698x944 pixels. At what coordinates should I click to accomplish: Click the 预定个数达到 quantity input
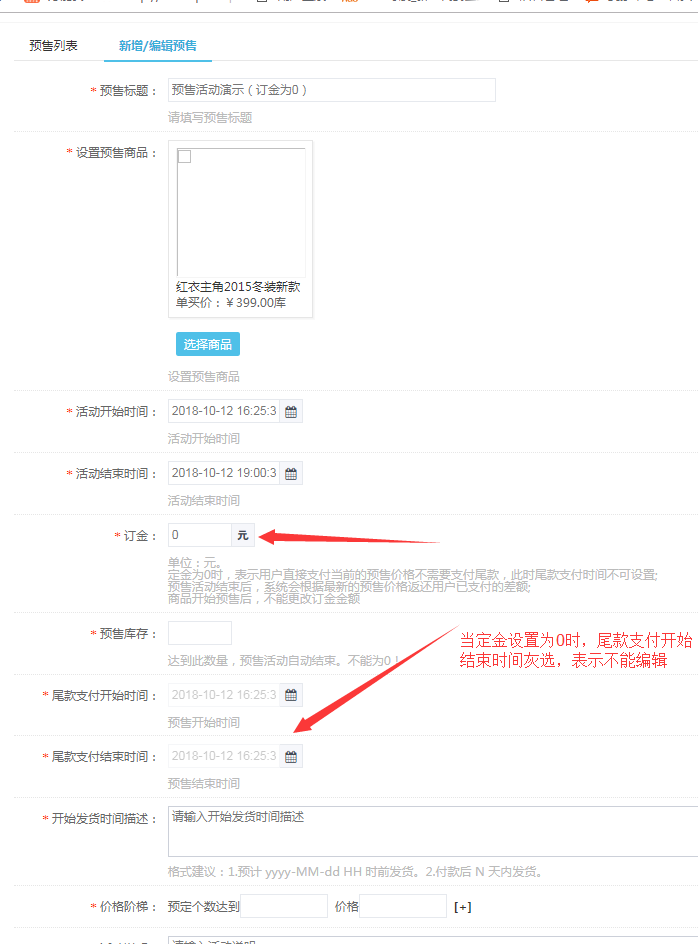coord(284,906)
